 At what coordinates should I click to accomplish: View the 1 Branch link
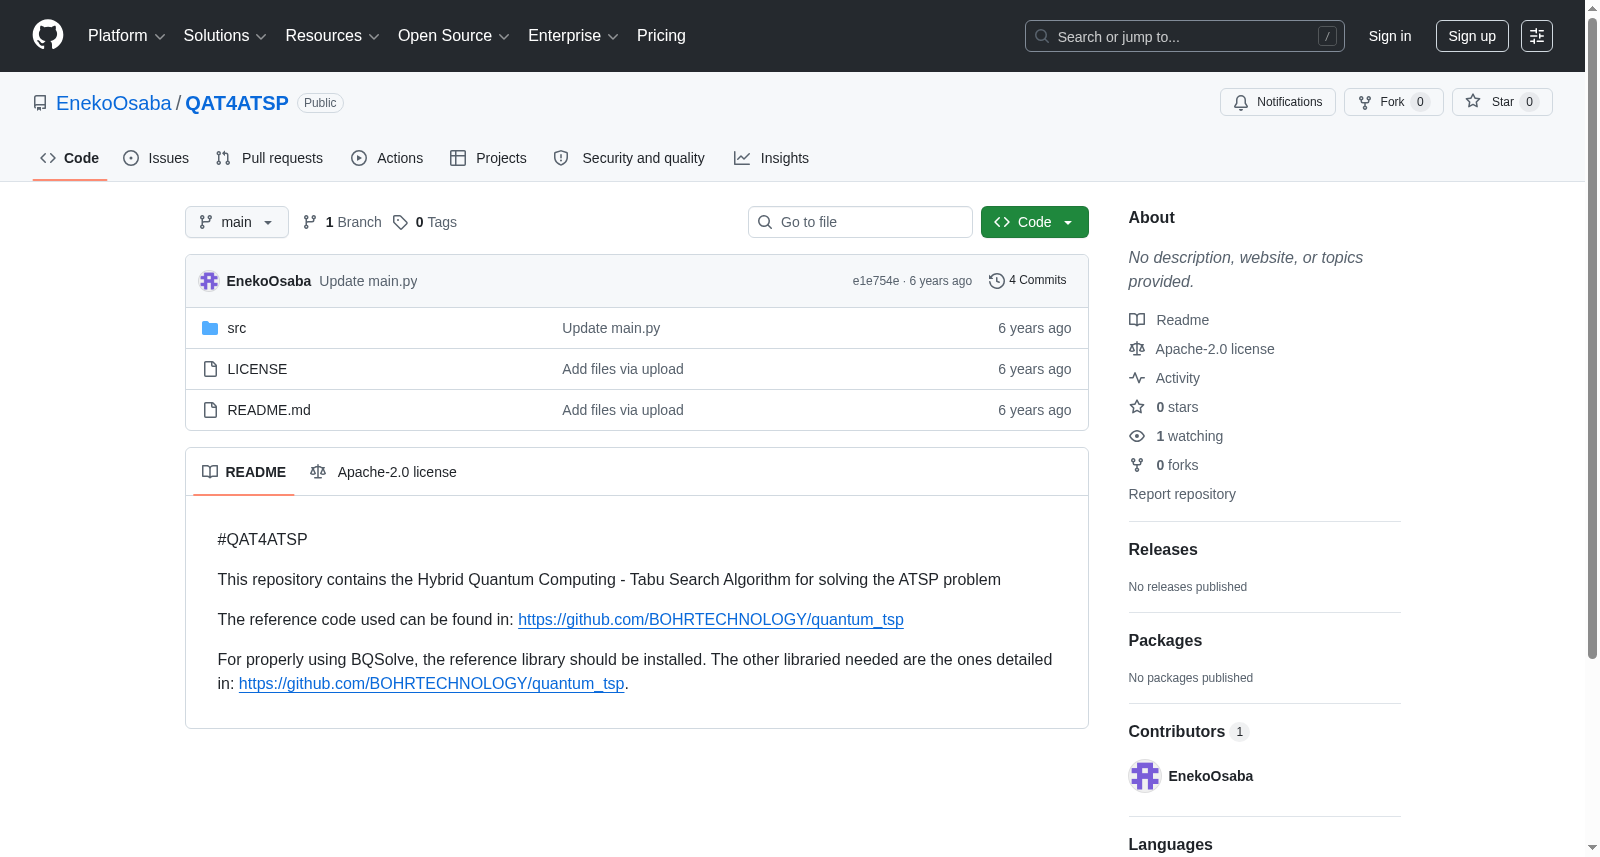(342, 222)
